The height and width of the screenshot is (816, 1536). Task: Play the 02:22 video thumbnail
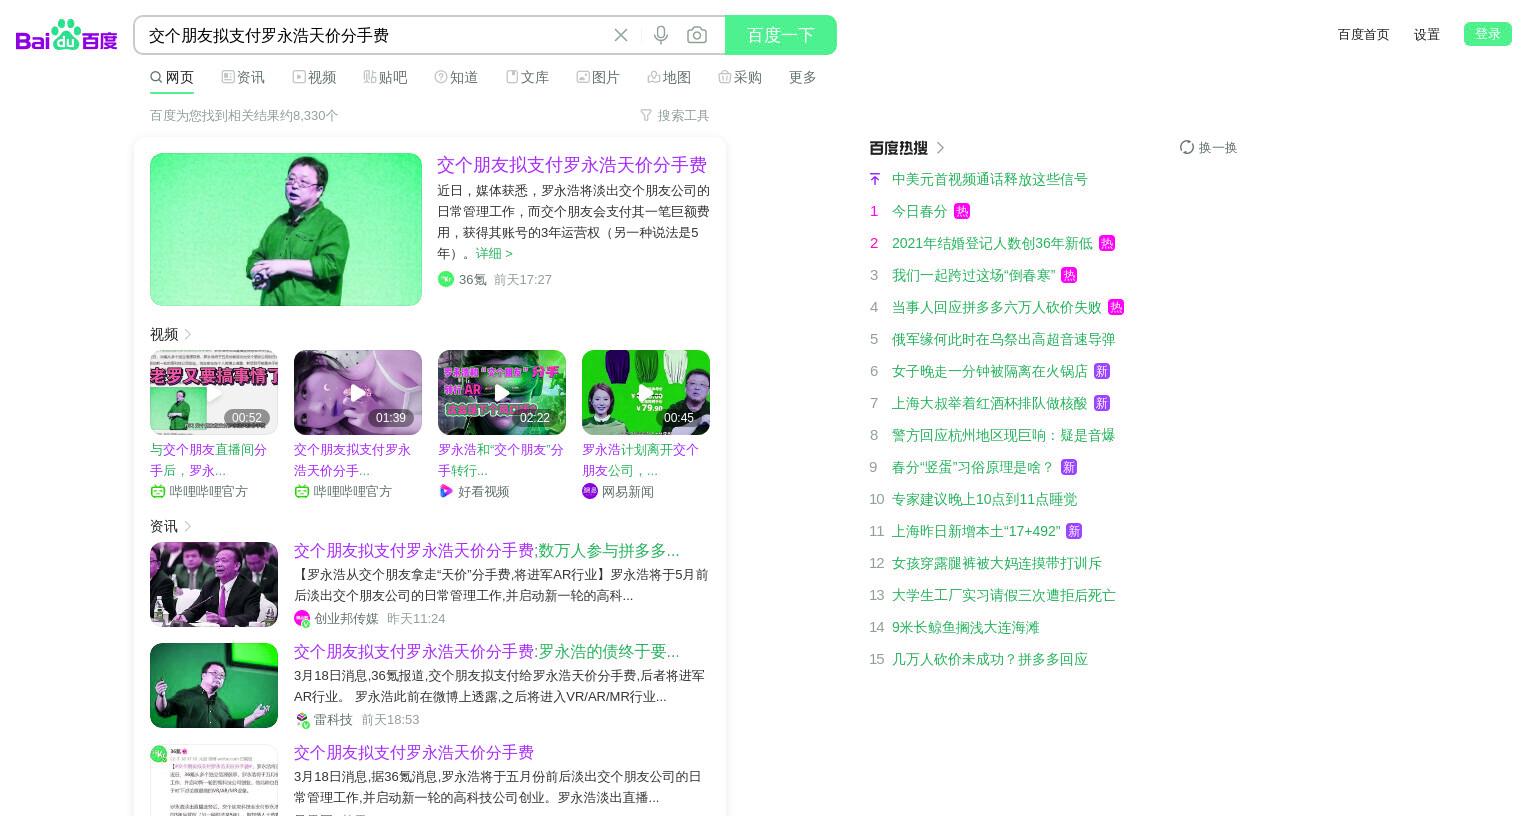point(502,392)
